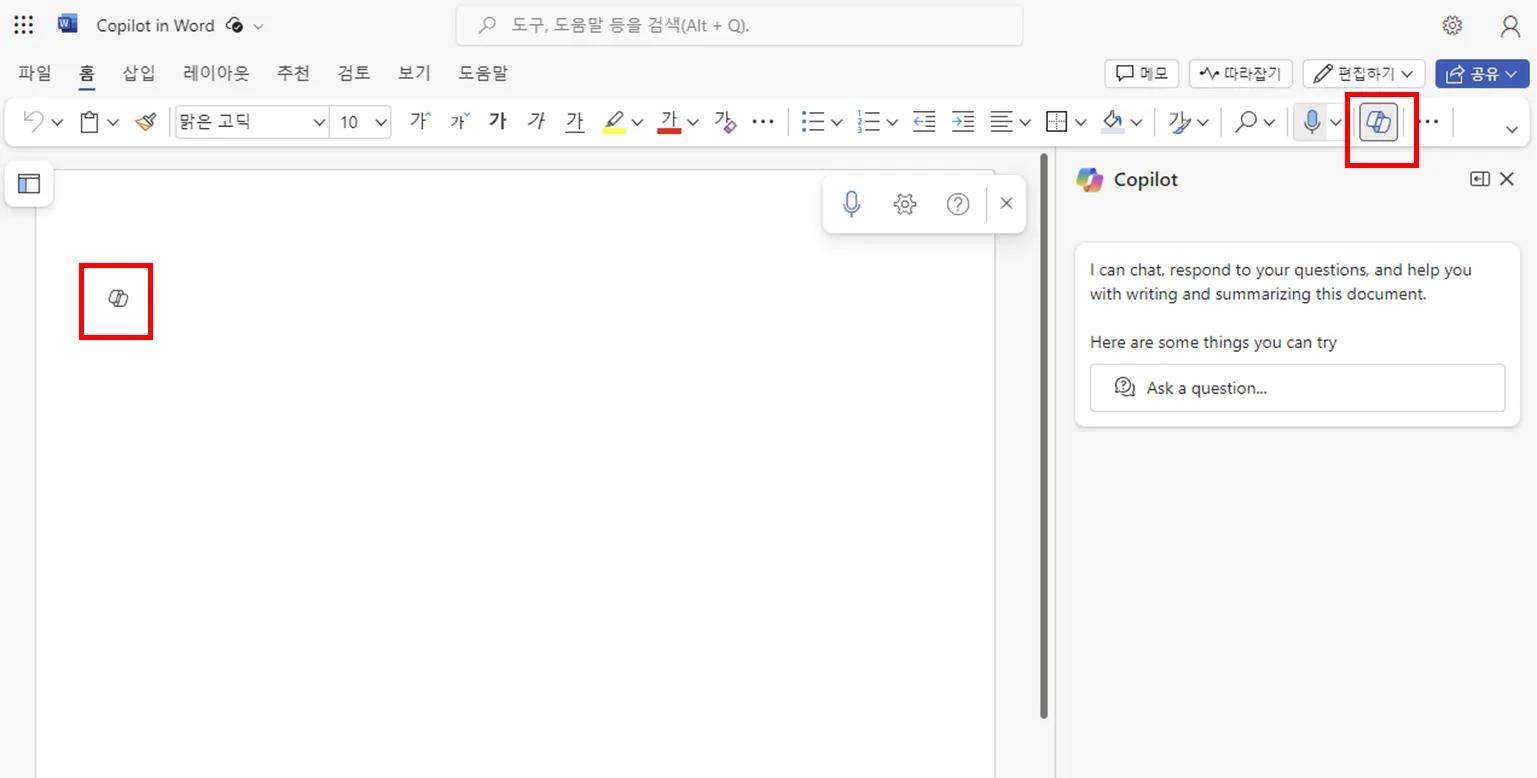Close the floating dictation toolbar
Viewport: 1537px width, 778px height.
[1007, 204]
